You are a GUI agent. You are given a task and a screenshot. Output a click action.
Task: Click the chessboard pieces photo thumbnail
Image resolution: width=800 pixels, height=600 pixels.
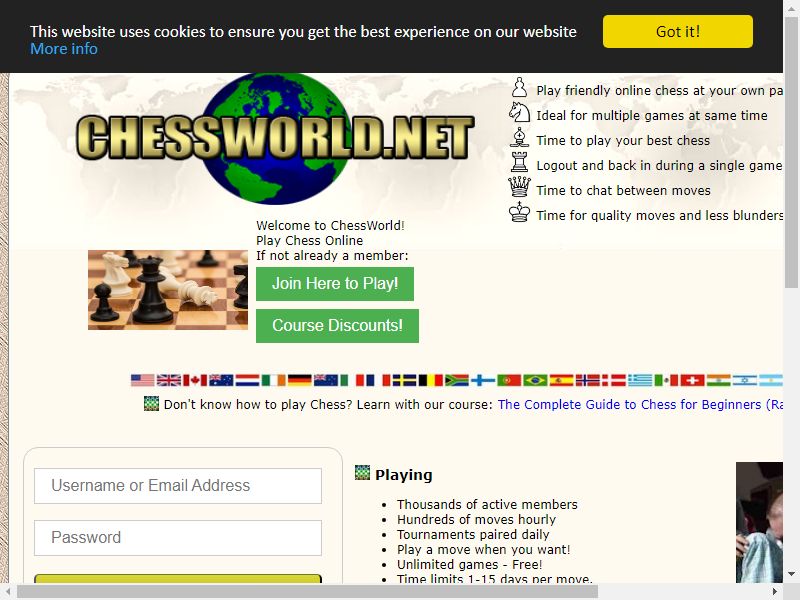click(168, 290)
